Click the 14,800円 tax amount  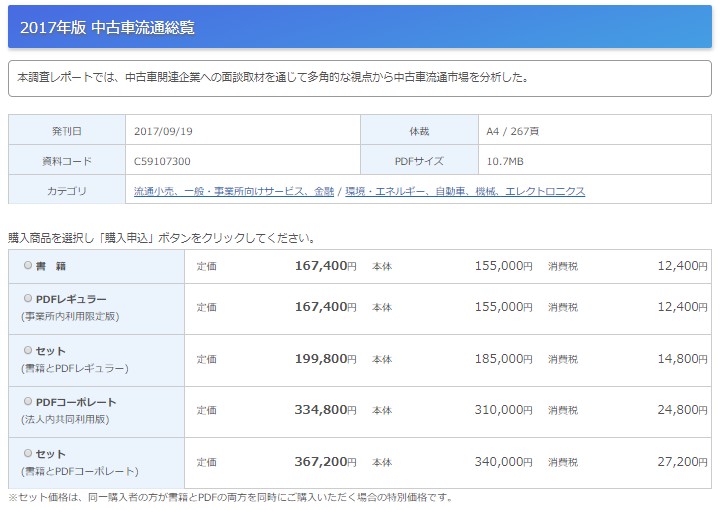[x=682, y=359]
